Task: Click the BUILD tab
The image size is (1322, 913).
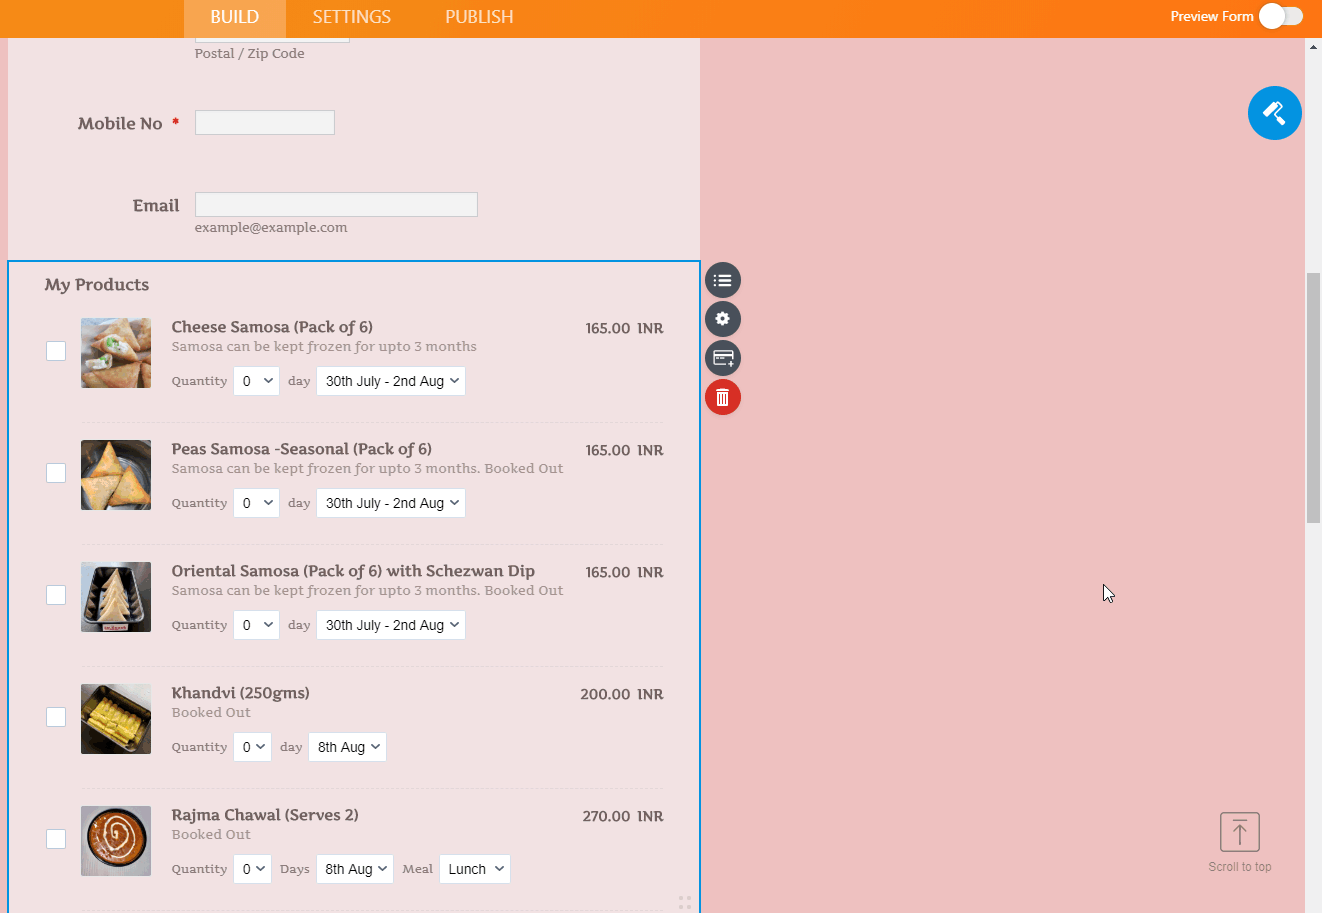Action: point(234,17)
